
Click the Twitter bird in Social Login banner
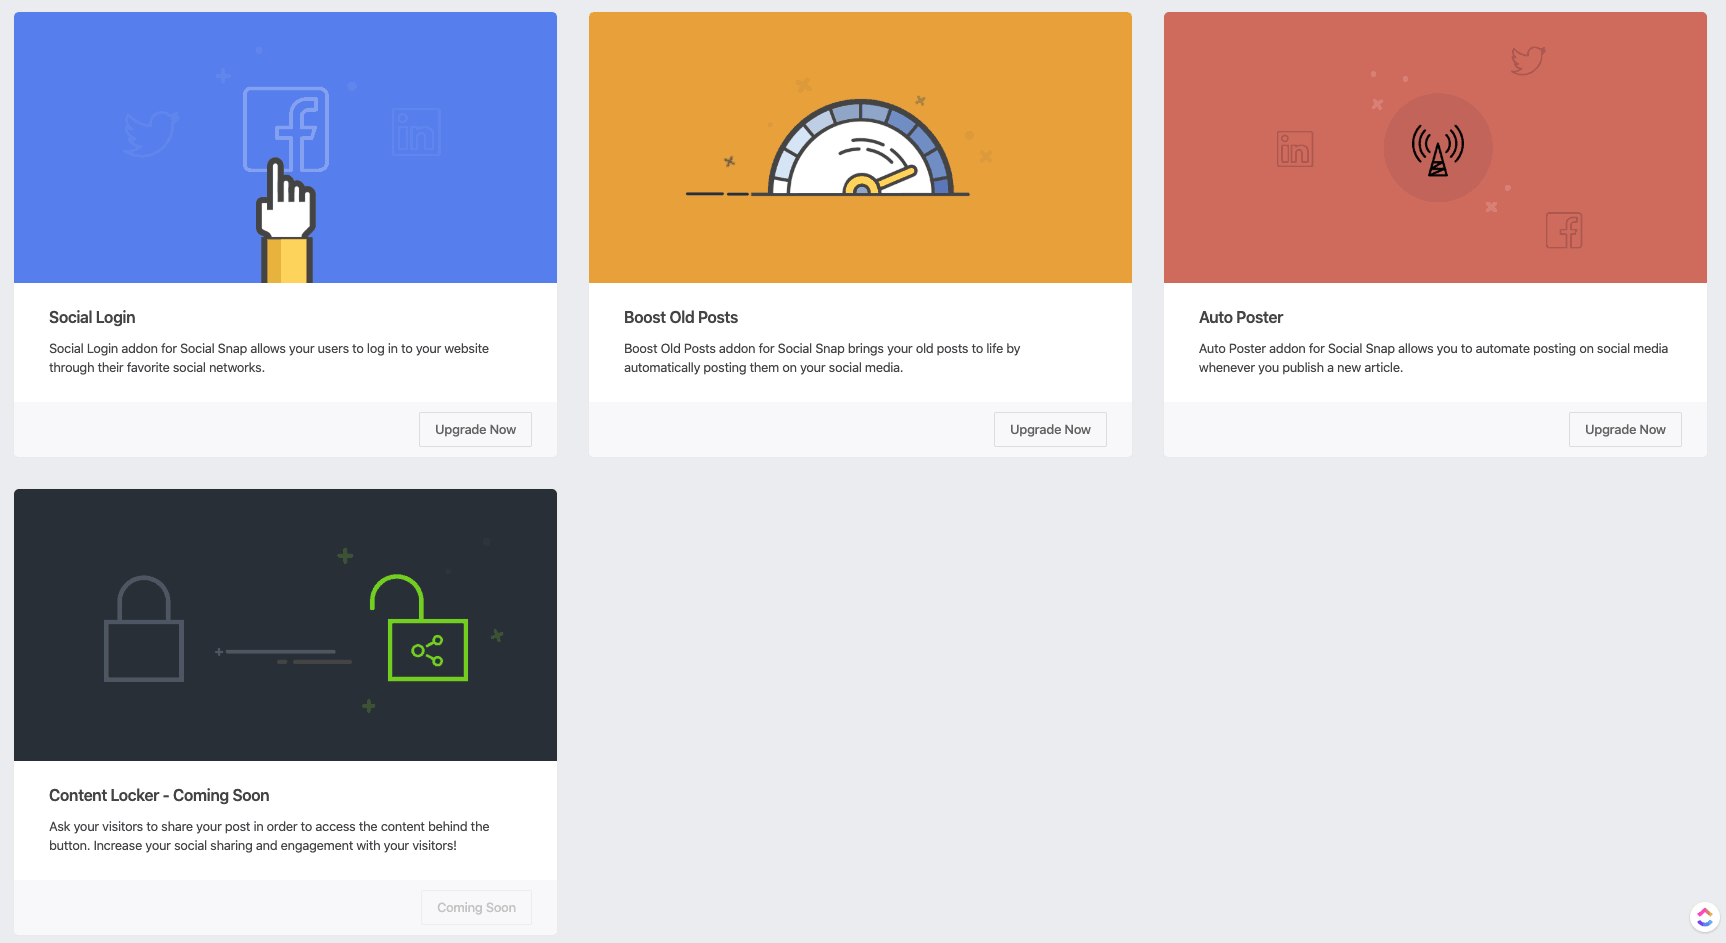[150, 133]
